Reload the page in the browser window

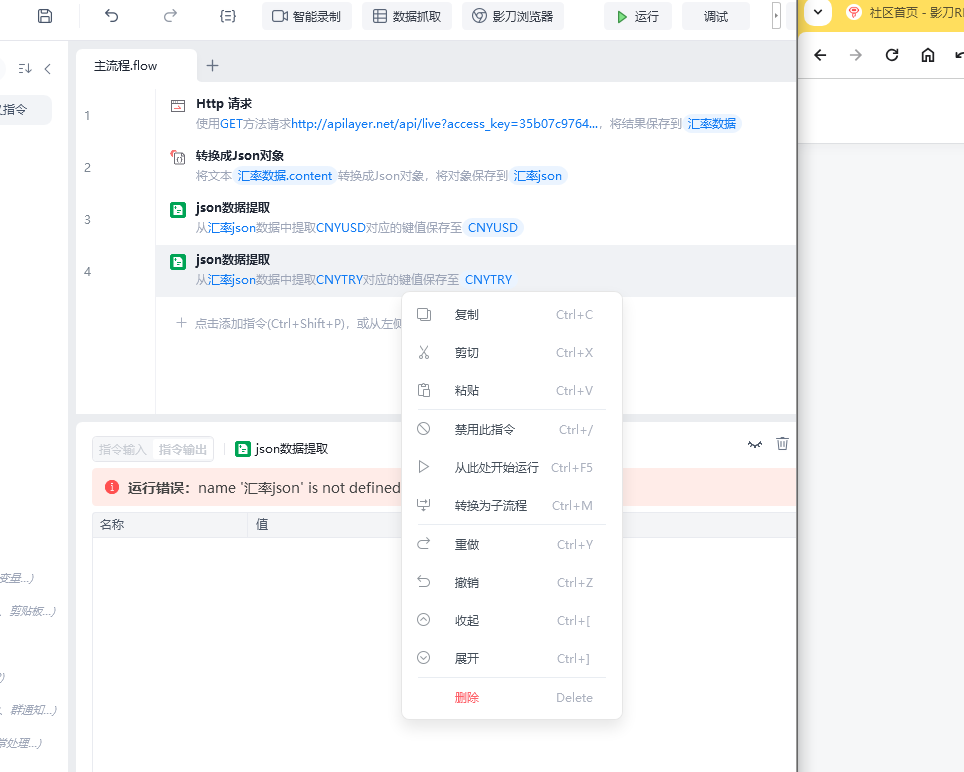[x=892, y=55]
